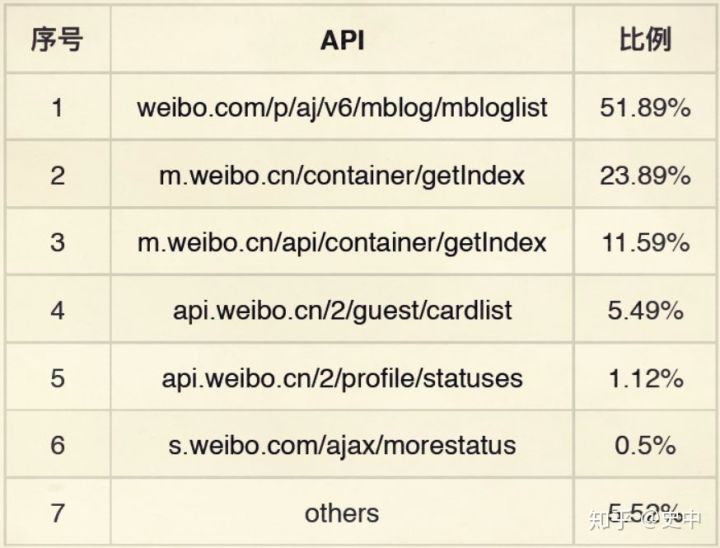Click the "others" API cell
The image size is (720, 548).
point(342,513)
